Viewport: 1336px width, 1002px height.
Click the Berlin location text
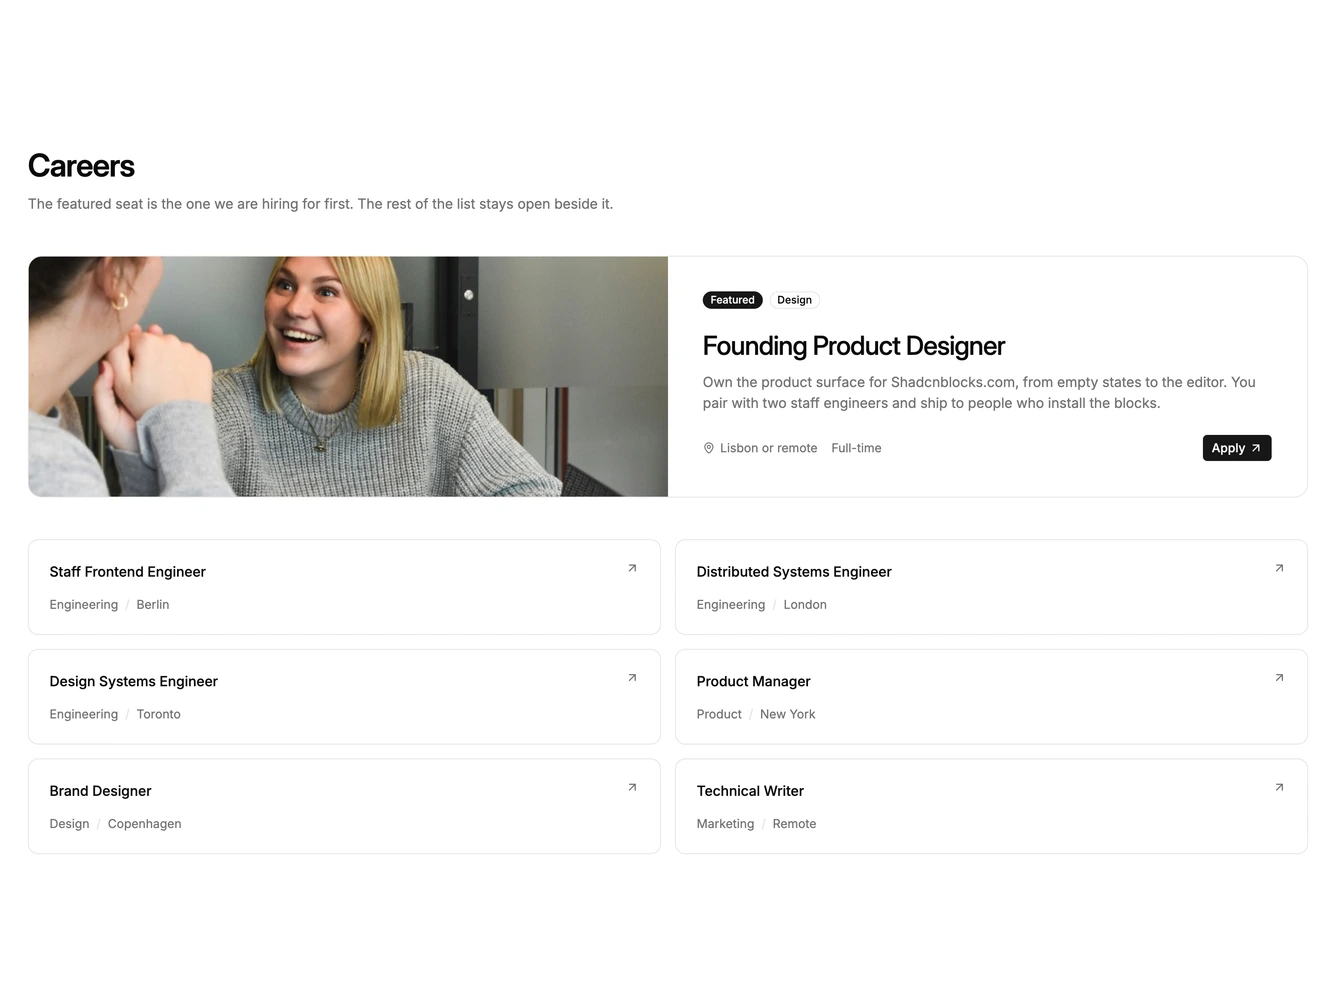click(x=153, y=605)
